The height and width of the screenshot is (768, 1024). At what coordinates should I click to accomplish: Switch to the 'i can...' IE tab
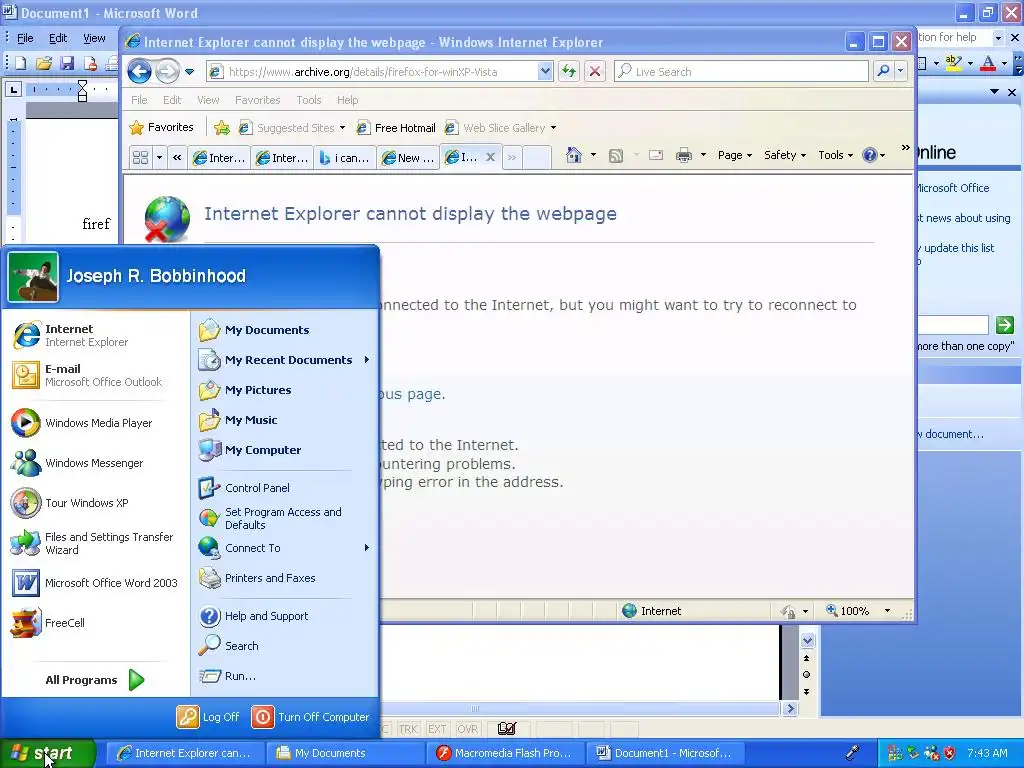coord(345,157)
